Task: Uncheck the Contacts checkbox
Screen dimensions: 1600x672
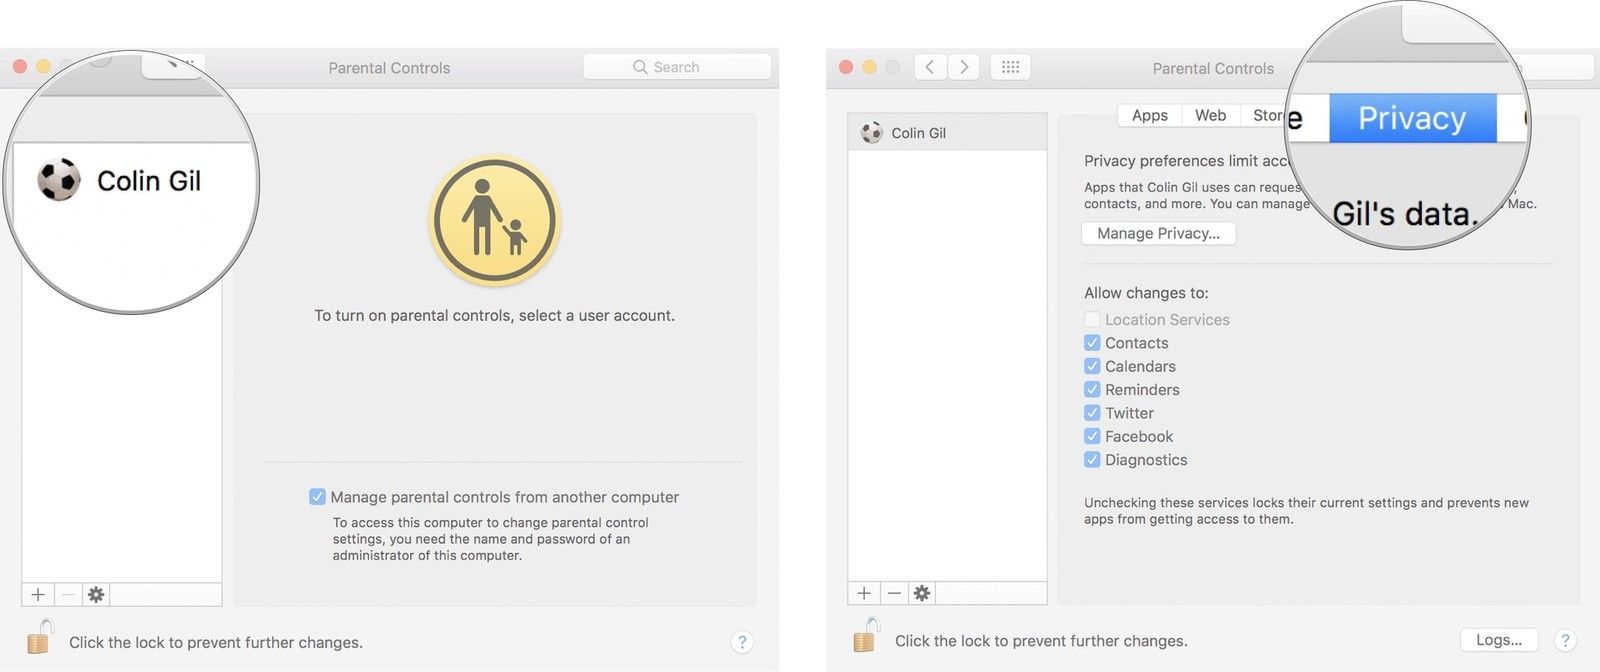Action: click(x=1092, y=343)
